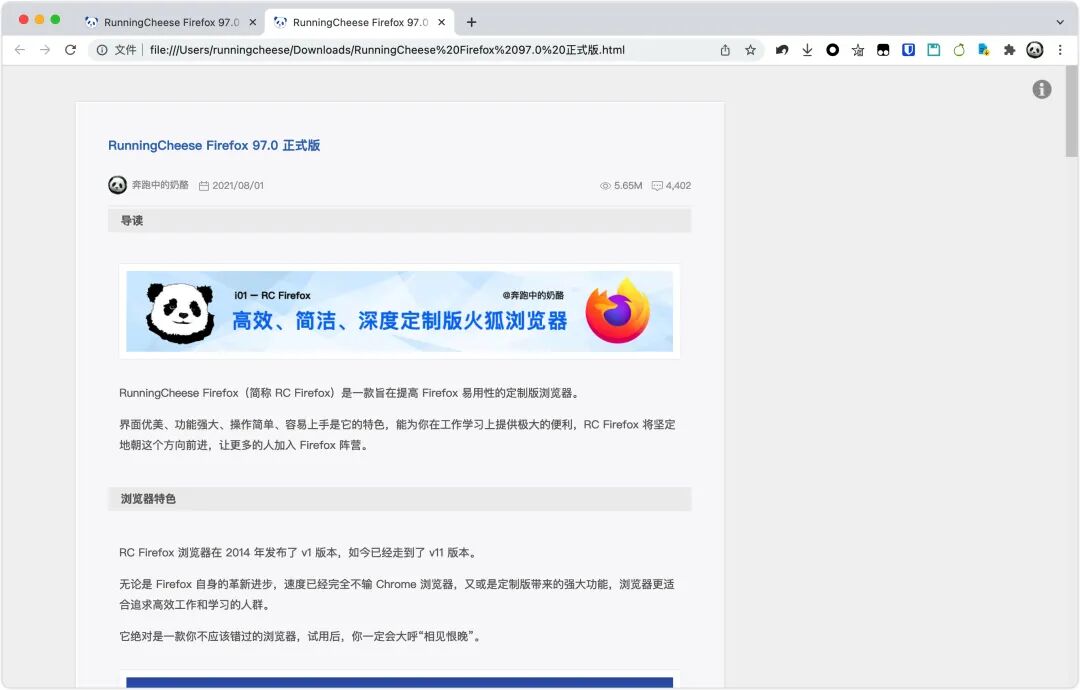1080x690 pixels.
Task: Open the Bitwarden shield extension
Action: [x=908, y=50]
